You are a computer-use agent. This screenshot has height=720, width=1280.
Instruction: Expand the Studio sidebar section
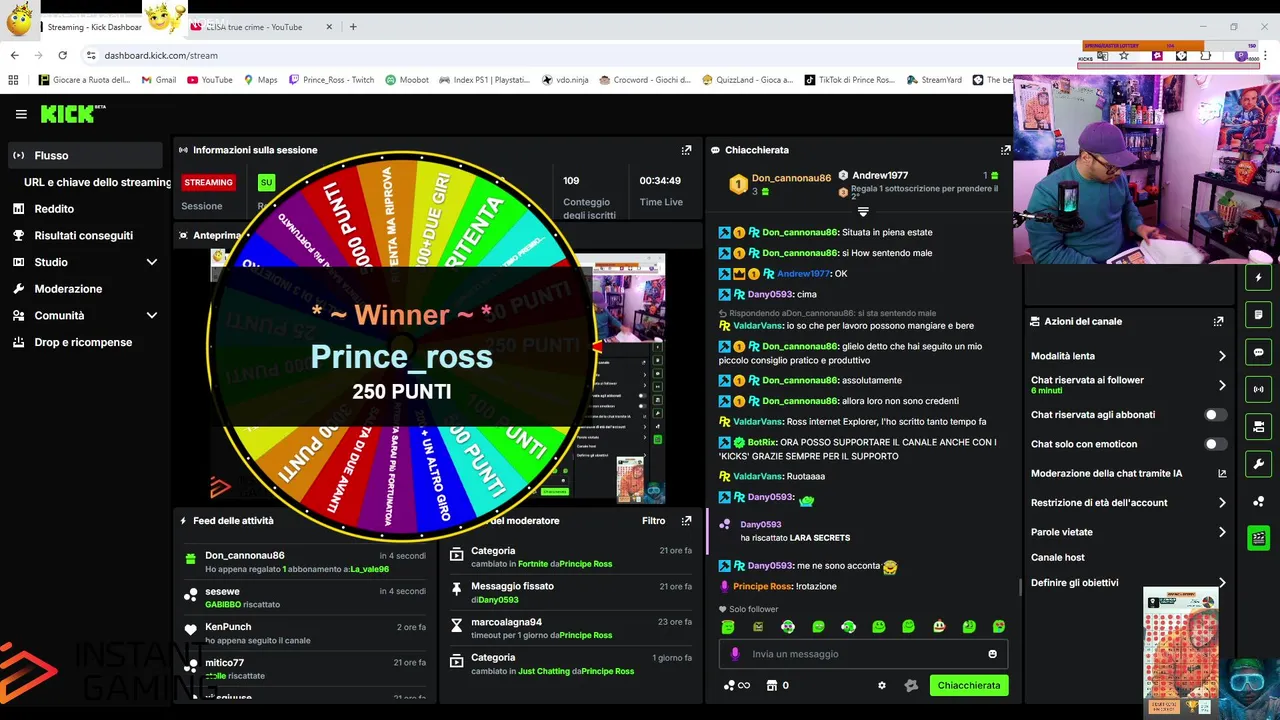pos(152,262)
